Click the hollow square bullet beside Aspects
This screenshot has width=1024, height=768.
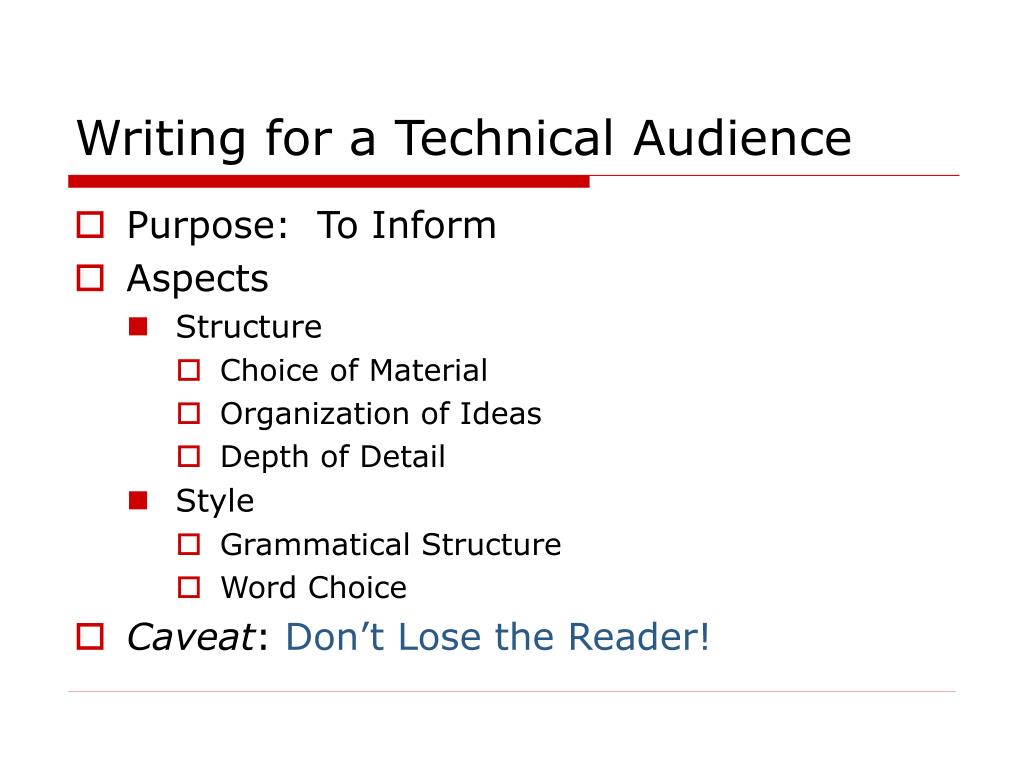90,278
